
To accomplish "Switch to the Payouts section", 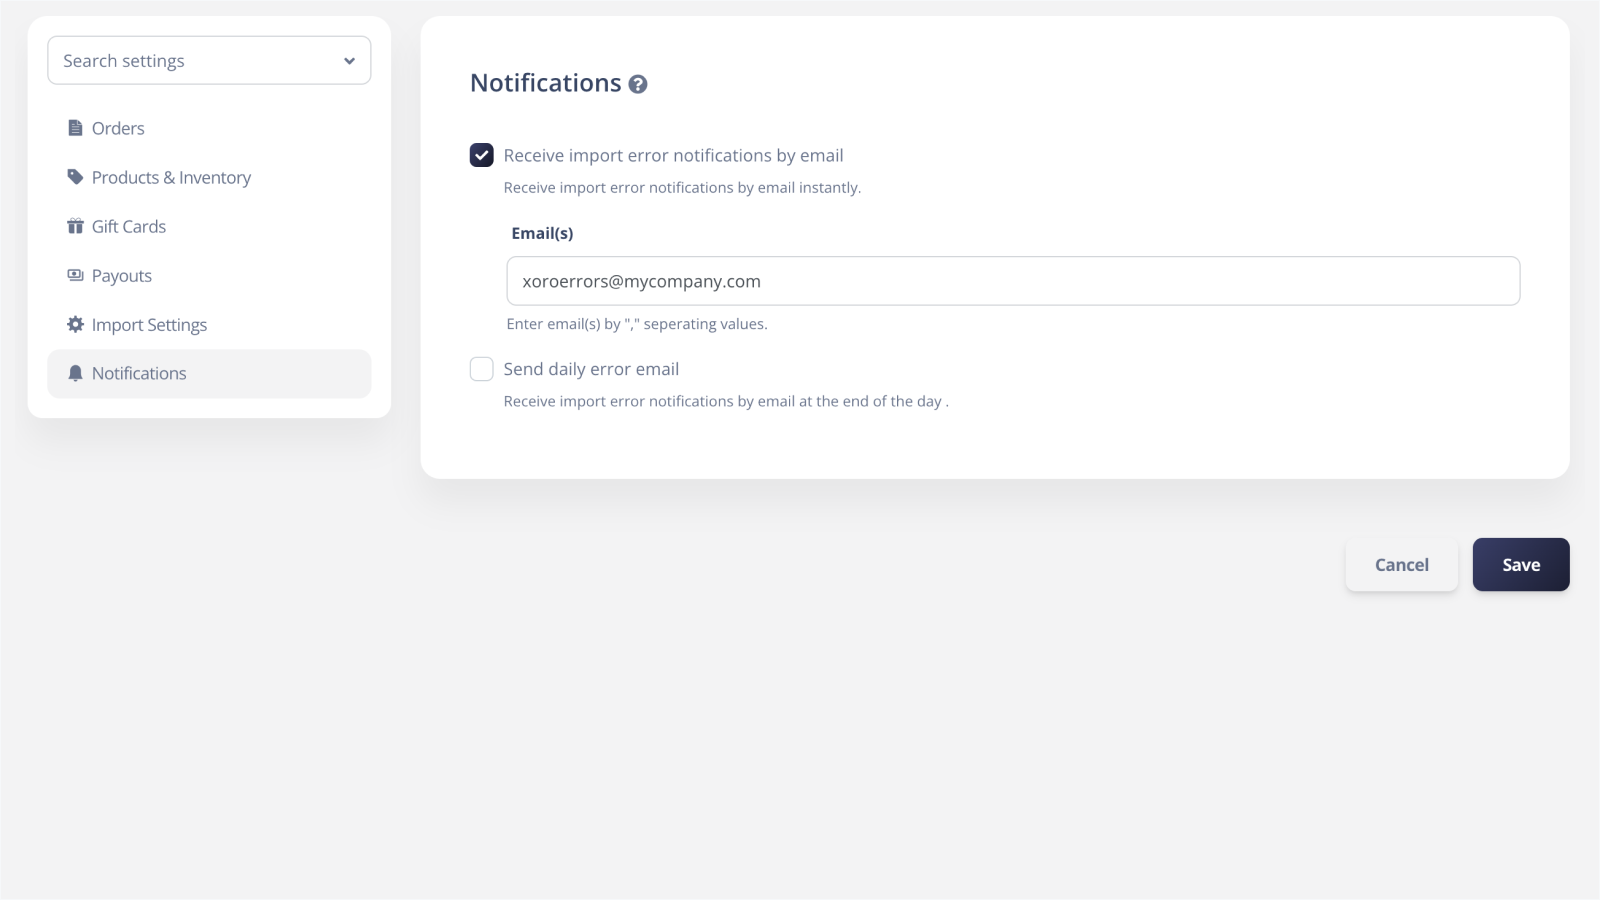I will [x=121, y=275].
